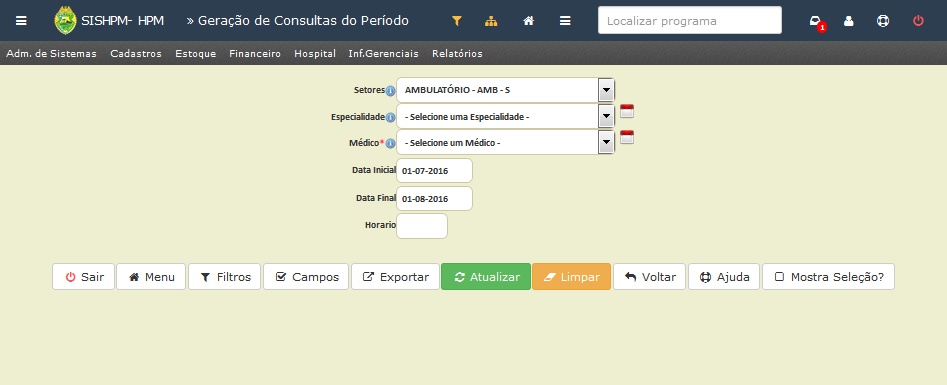
Task: Click the info icon next to Setores
Action: point(390,91)
